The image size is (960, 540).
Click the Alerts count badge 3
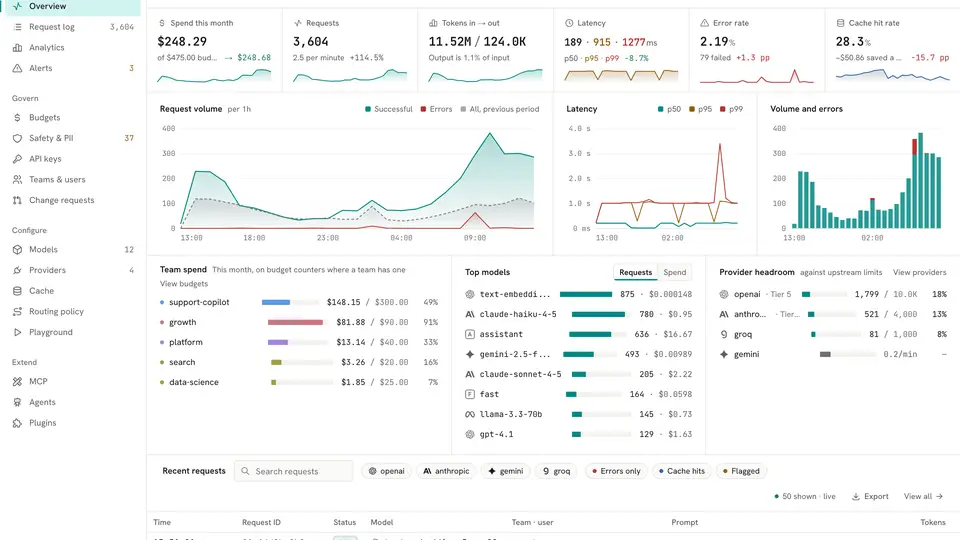pyautogui.click(x=131, y=68)
